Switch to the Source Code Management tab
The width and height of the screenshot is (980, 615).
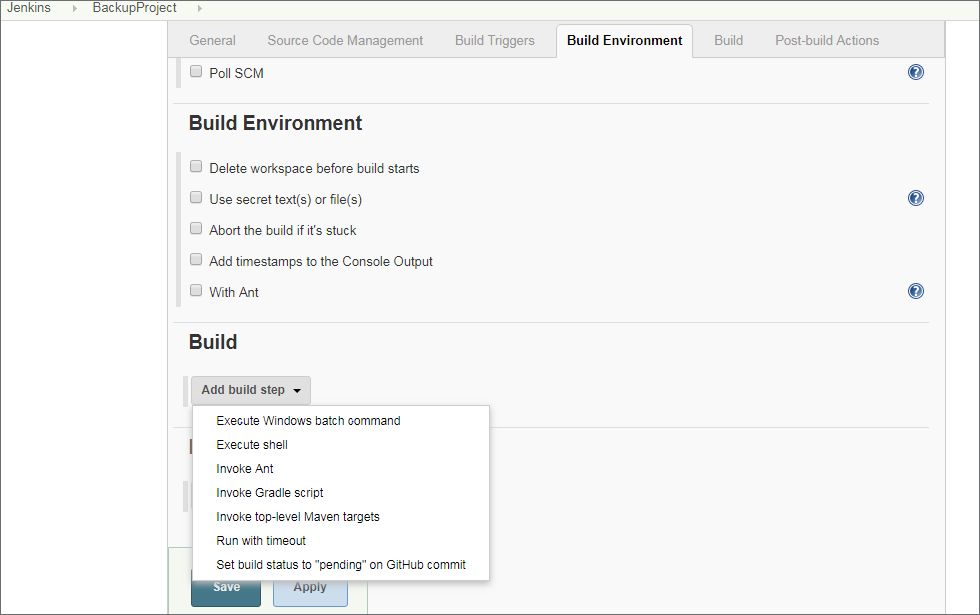[x=344, y=40]
